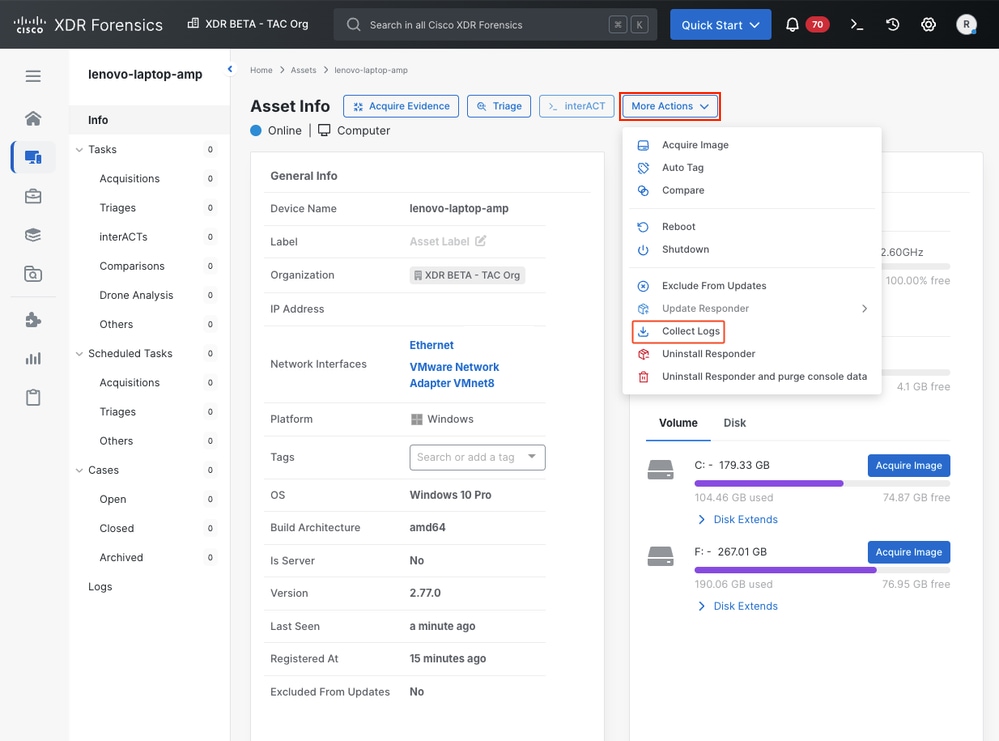Click the Acquire Evidence button
The height and width of the screenshot is (741, 999).
pyautogui.click(x=400, y=106)
